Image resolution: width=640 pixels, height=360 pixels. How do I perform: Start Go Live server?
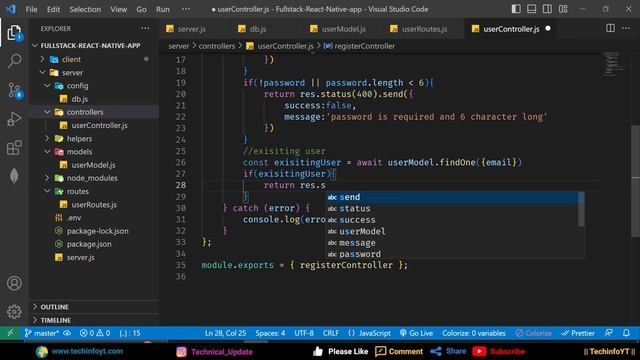pos(416,333)
